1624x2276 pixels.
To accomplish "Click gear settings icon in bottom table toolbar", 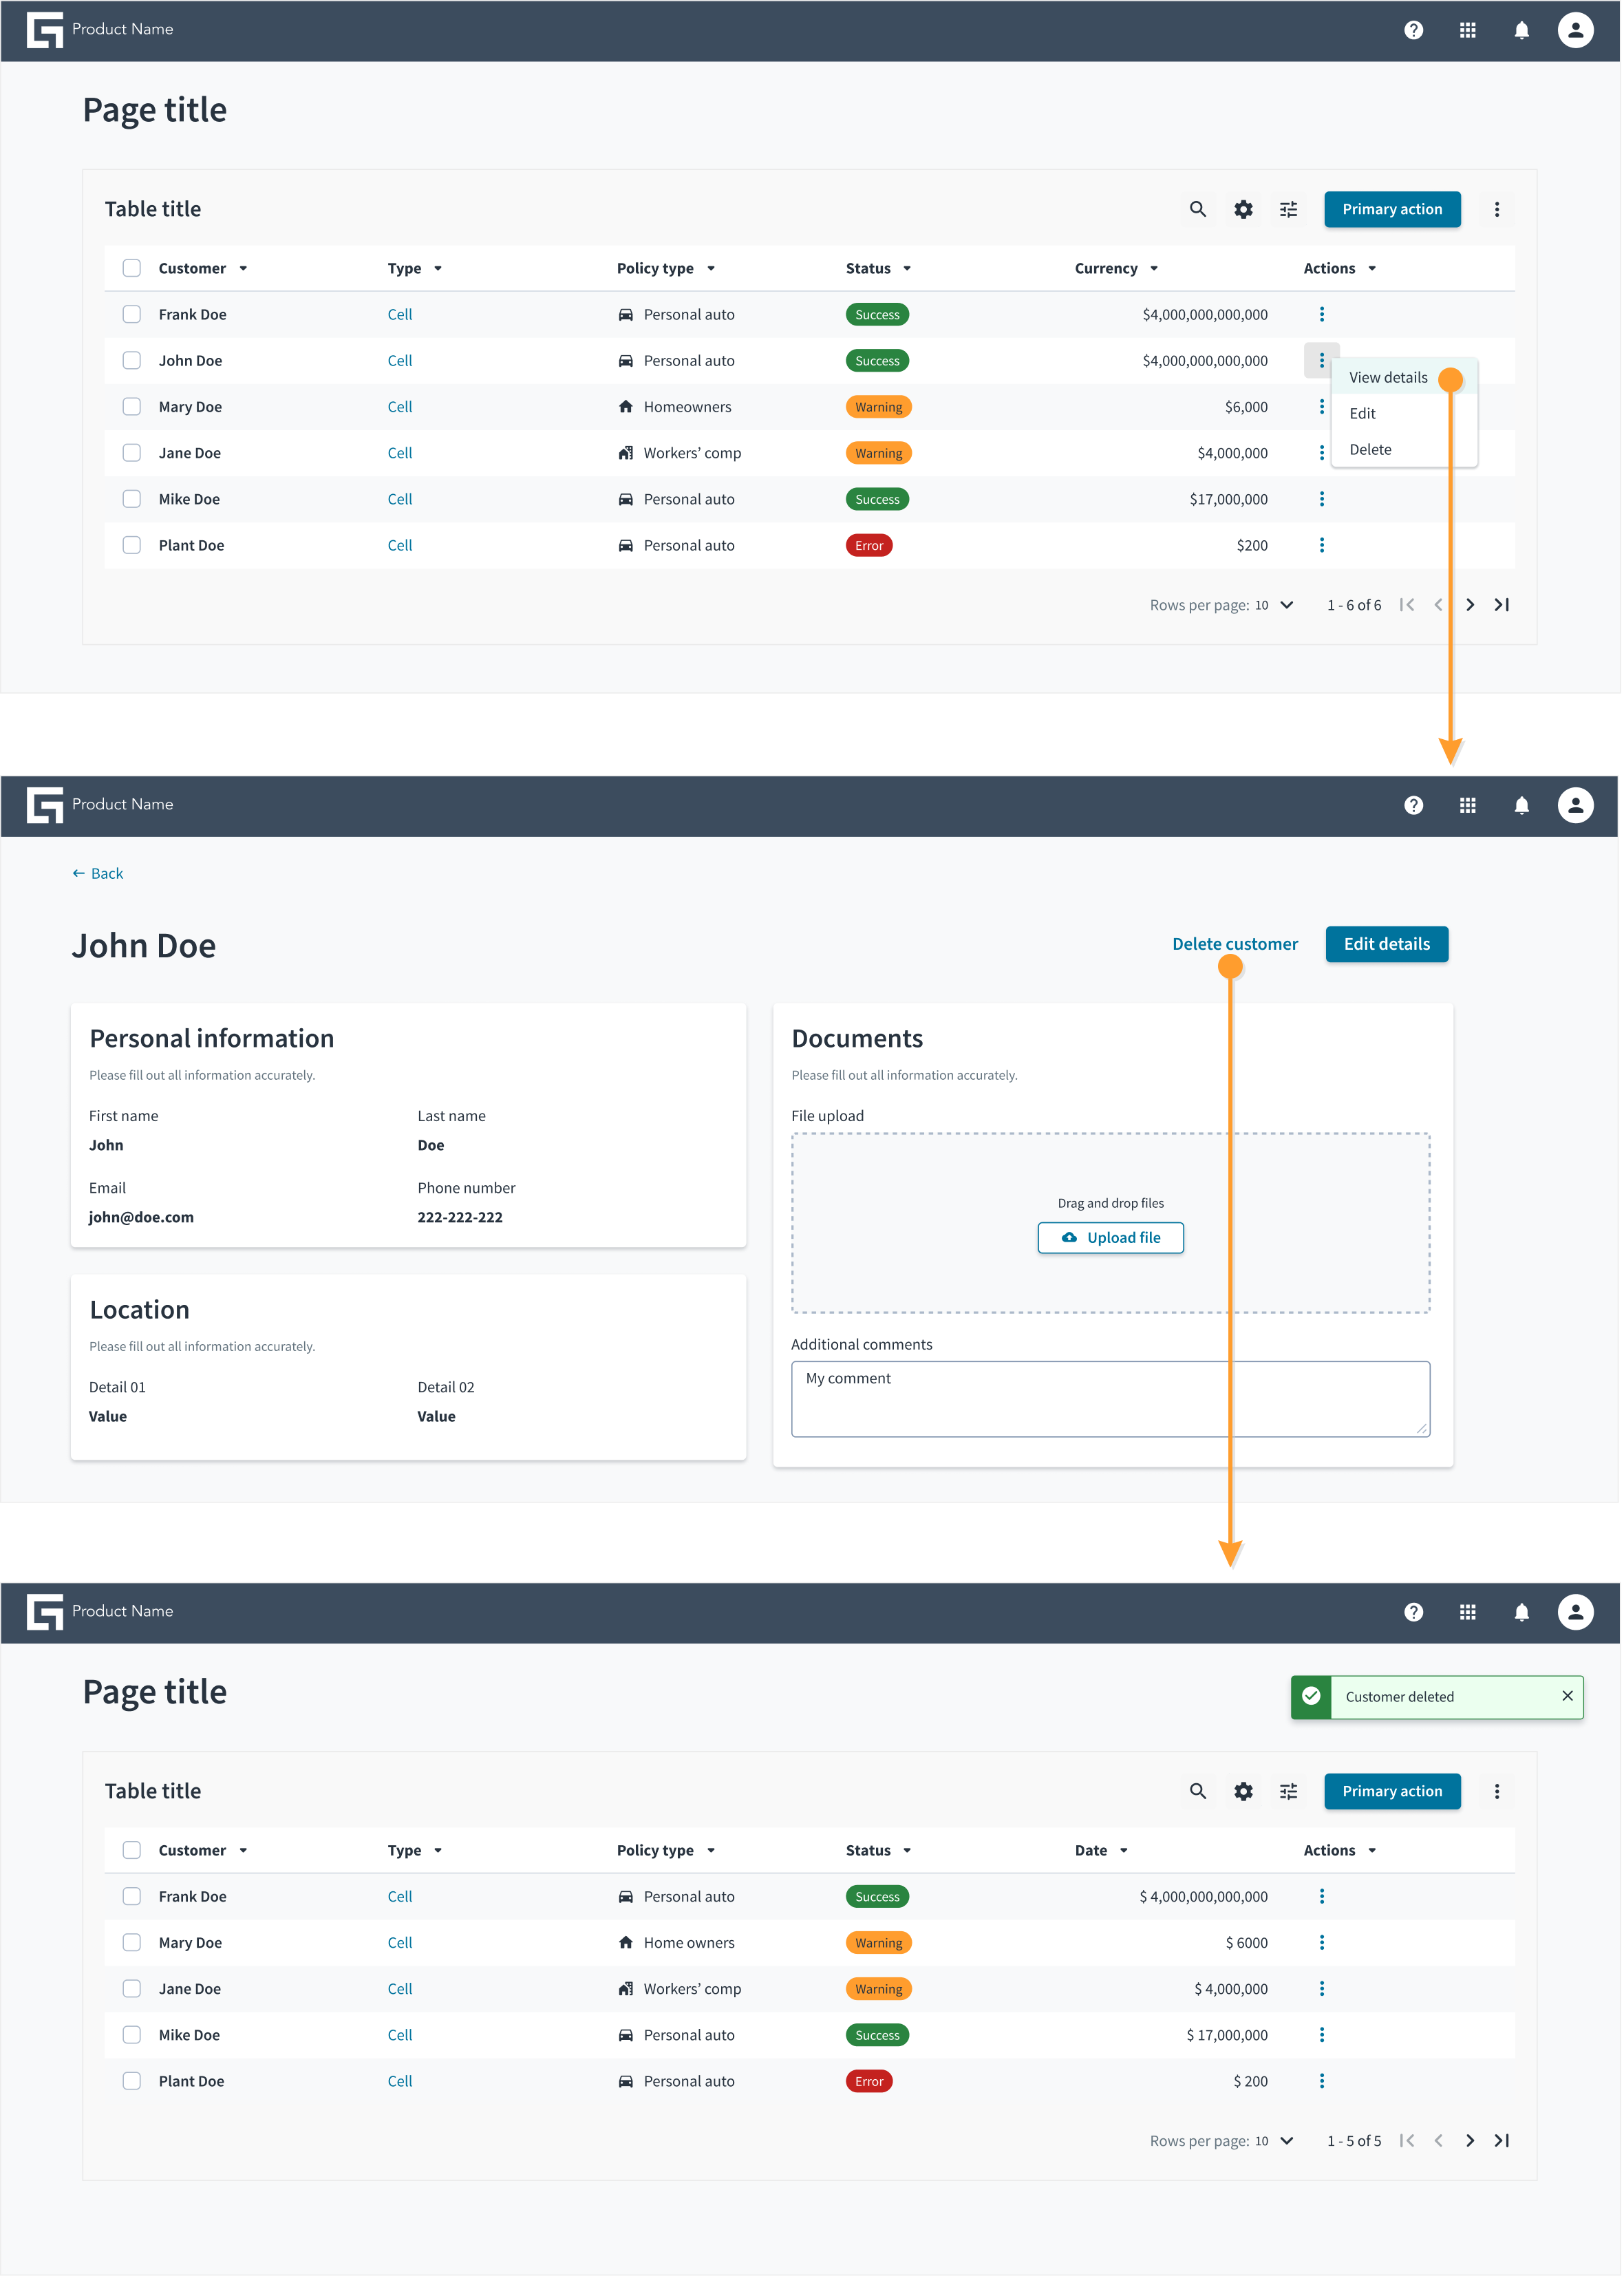I will tap(1243, 1792).
